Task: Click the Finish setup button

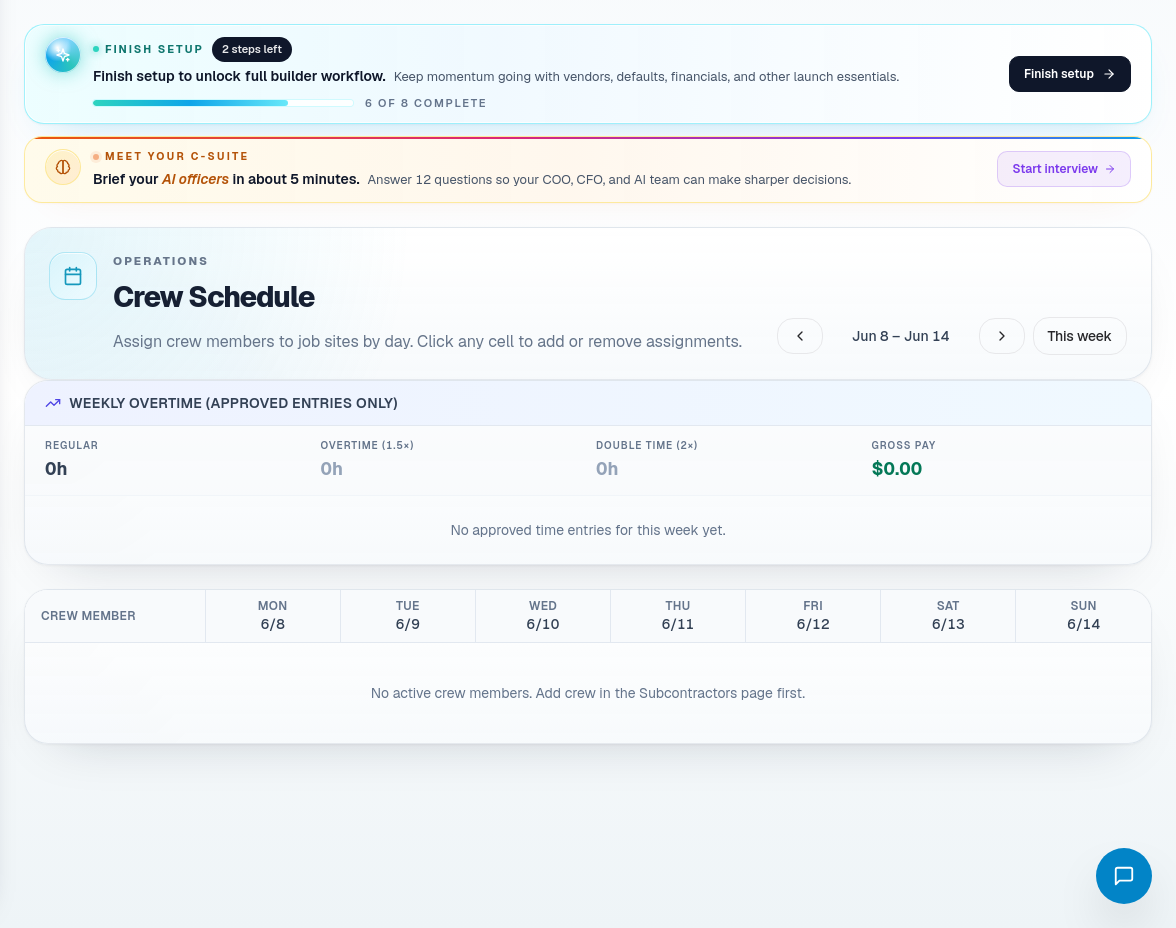Action: pyautogui.click(x=1070, y=74)
